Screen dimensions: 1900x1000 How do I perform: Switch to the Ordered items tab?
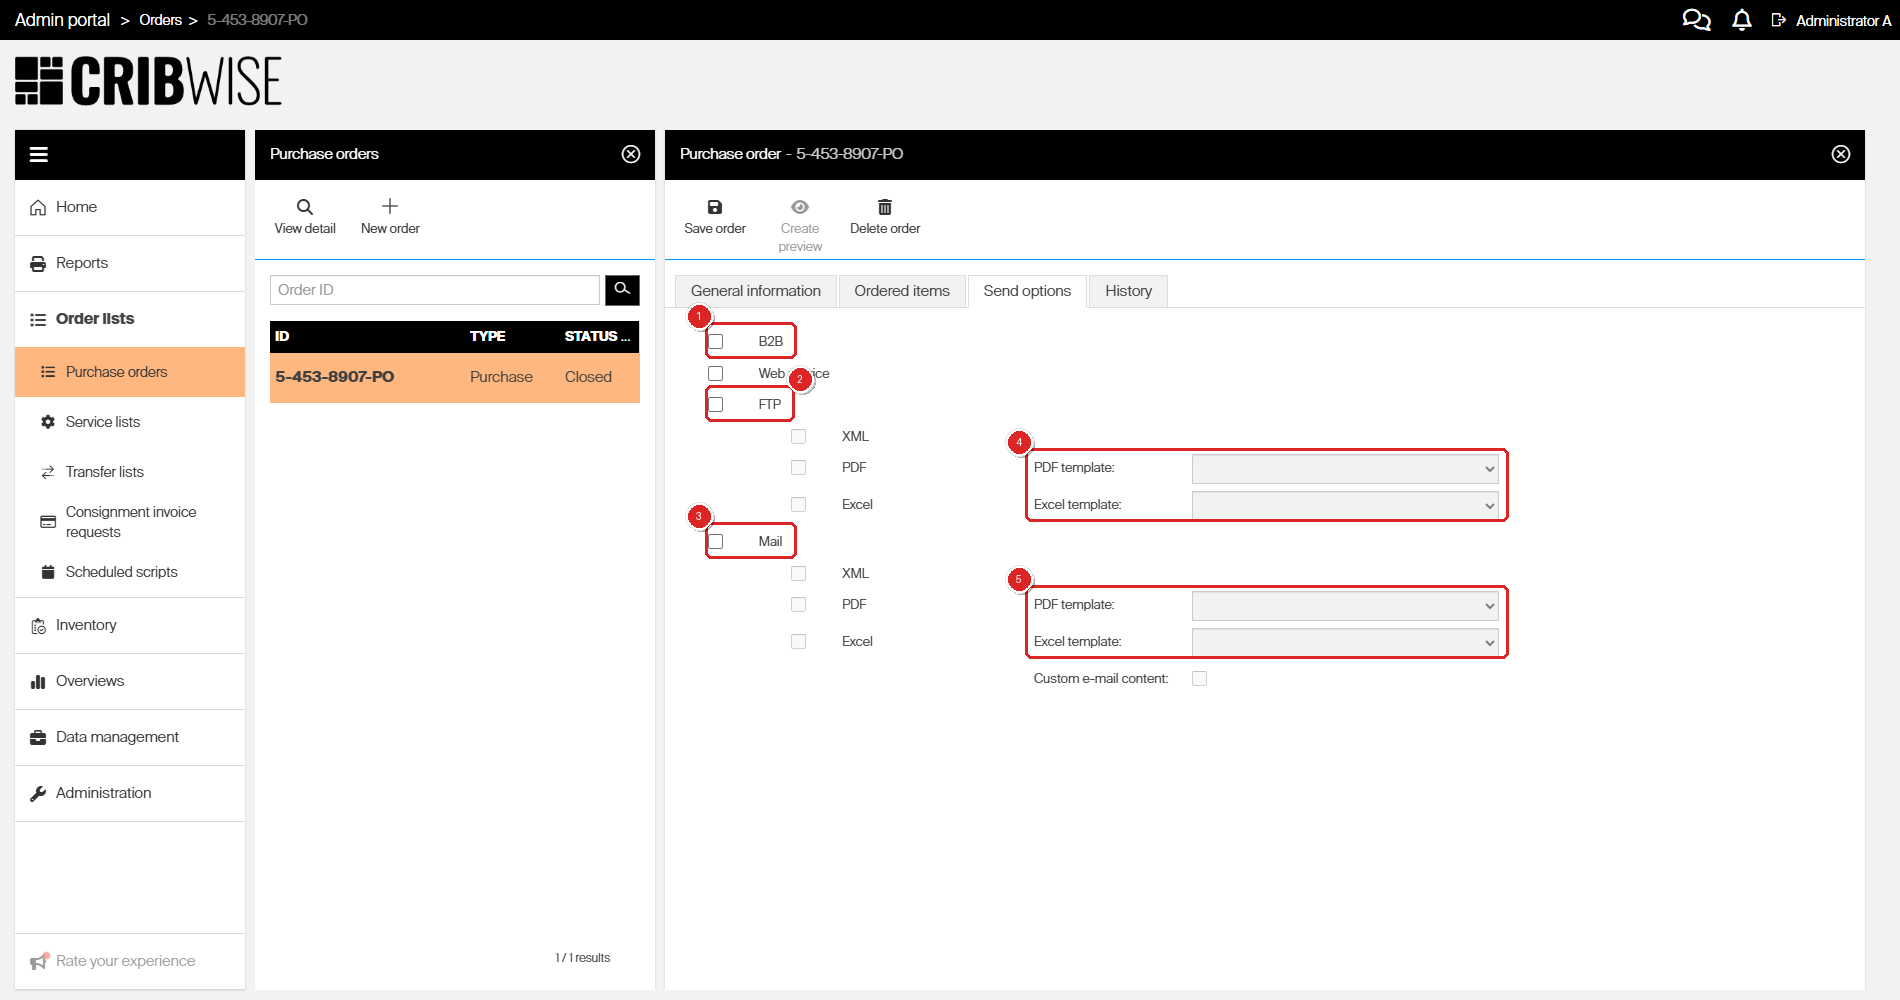point(902,291)
